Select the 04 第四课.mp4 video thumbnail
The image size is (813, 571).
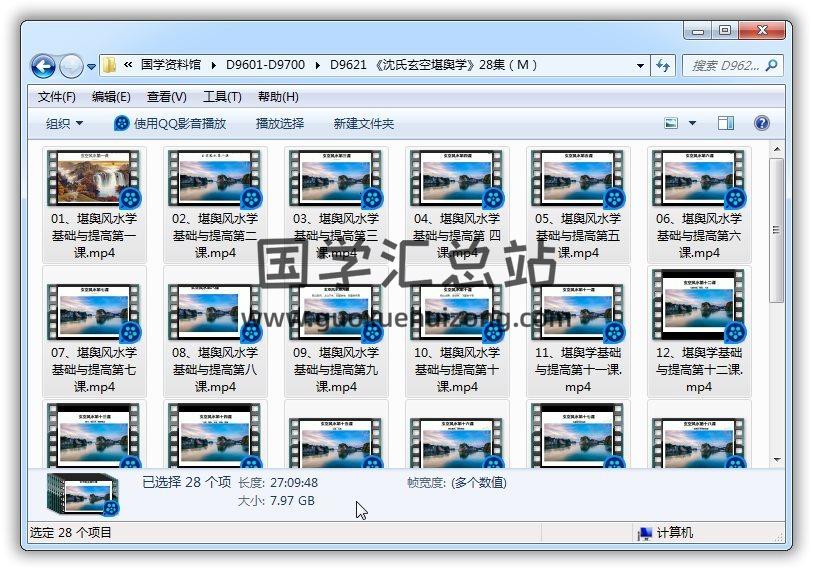coord(457,179)
